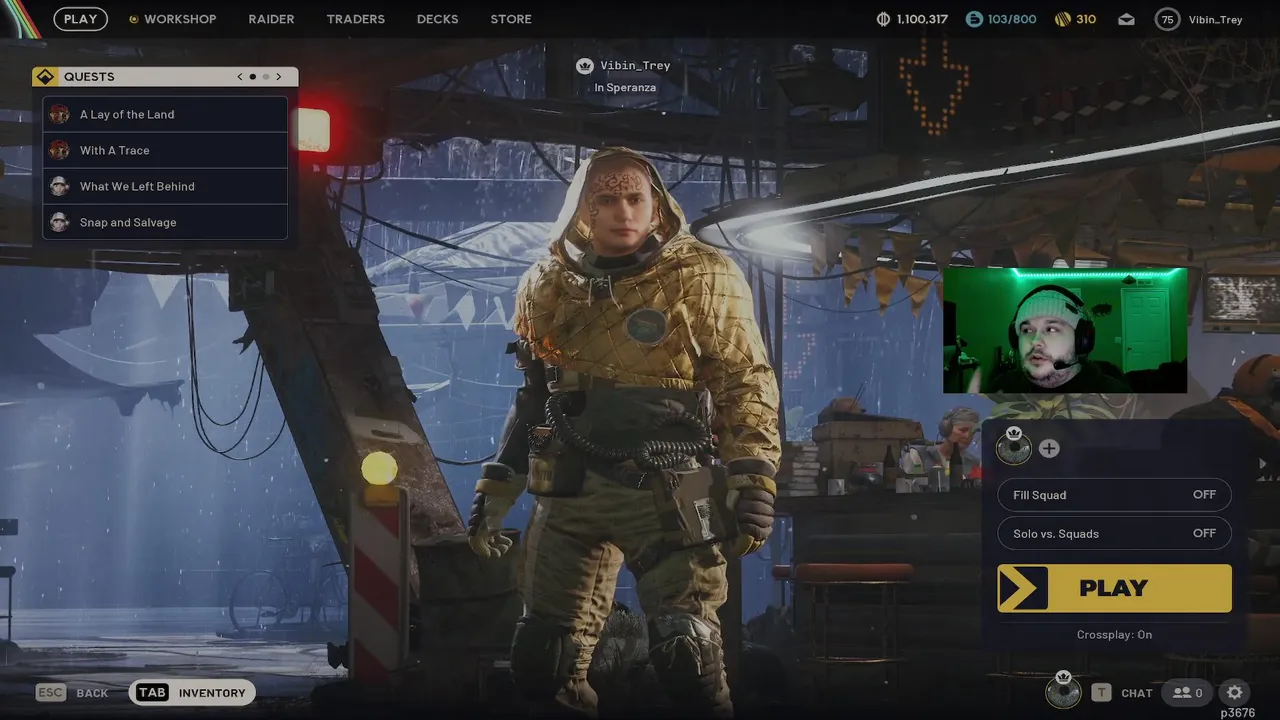The height and width of the screenshot is (720, 1280).
Task: Click Crossplay: On text
Action: click(1114, 634)
